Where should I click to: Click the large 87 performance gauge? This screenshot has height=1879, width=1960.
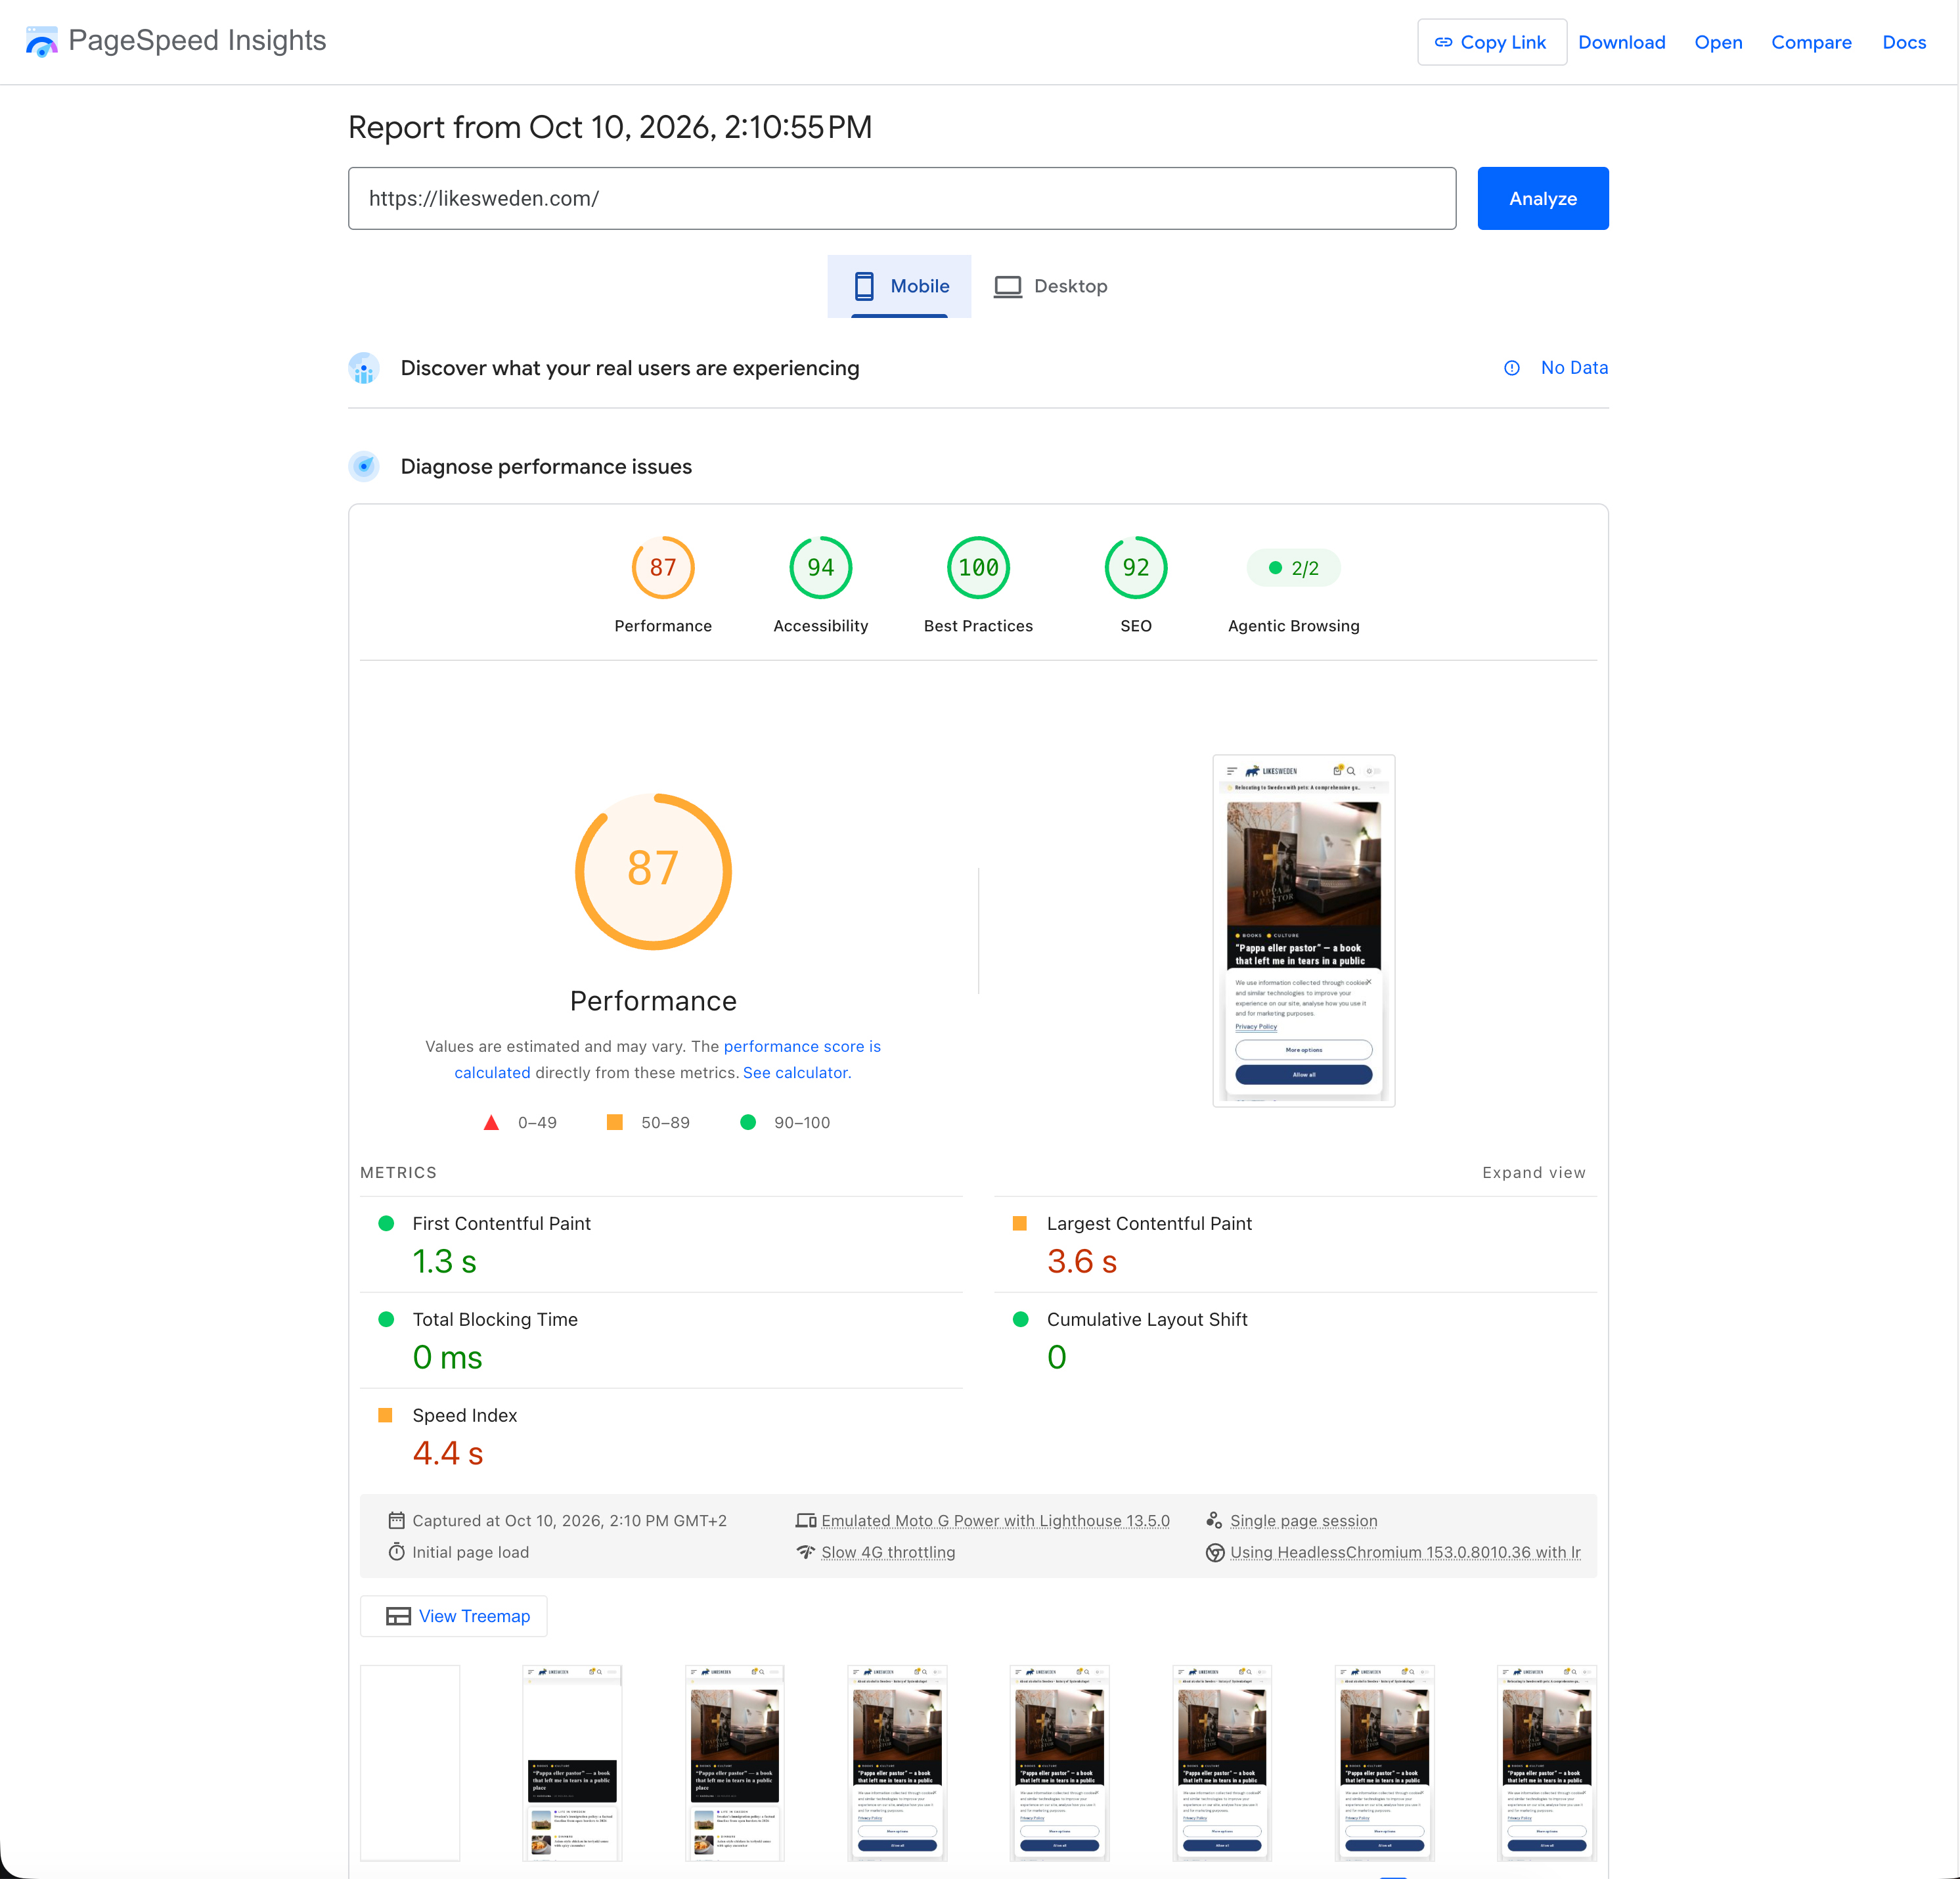[x=653, y=871]
